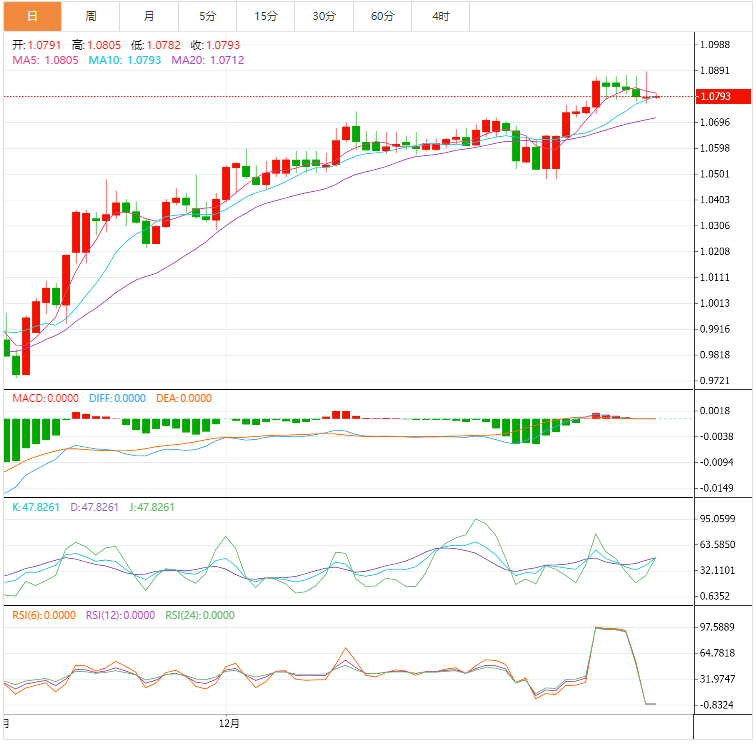The width and height of the screenshot is (756, 745).
Task: Select the DIFF value label
Action: tap(117, 398)
